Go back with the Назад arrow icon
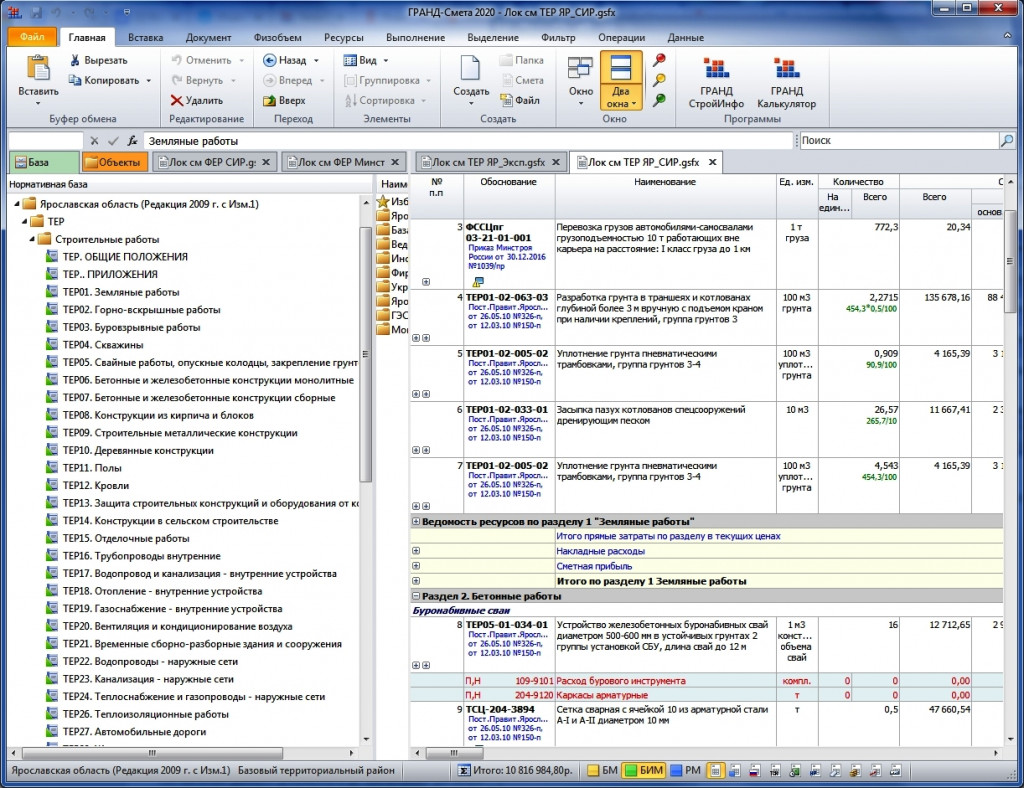Screen dimensions: 1024x788 [x=269, y=60]
